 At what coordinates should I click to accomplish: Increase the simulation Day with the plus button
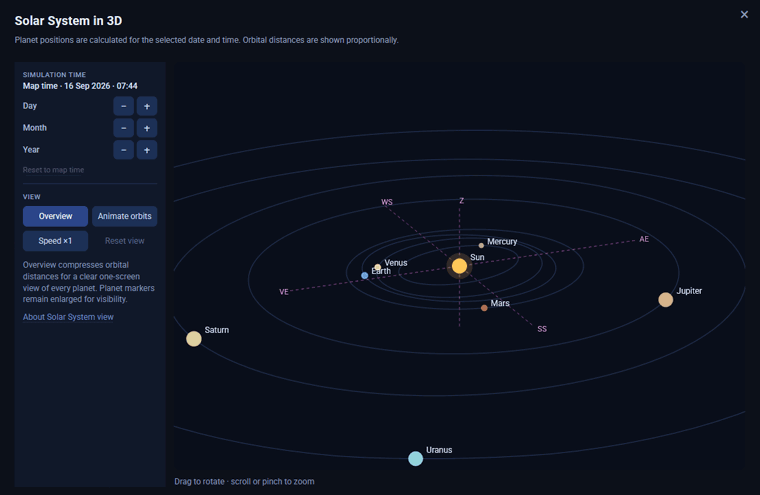coord(147,106)
